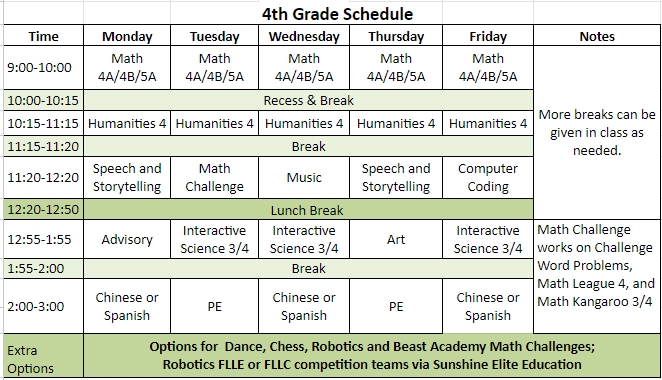Screen dimensions: 662x380
Task: Select the Wednesday header cell
Action: point(304,36)
